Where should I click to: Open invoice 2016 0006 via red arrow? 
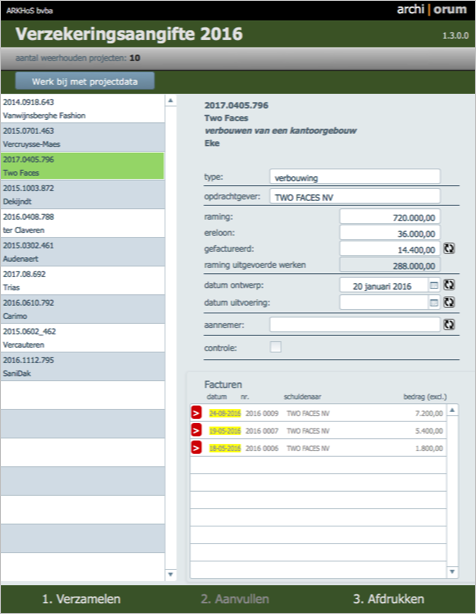click(x=196, y=448)
